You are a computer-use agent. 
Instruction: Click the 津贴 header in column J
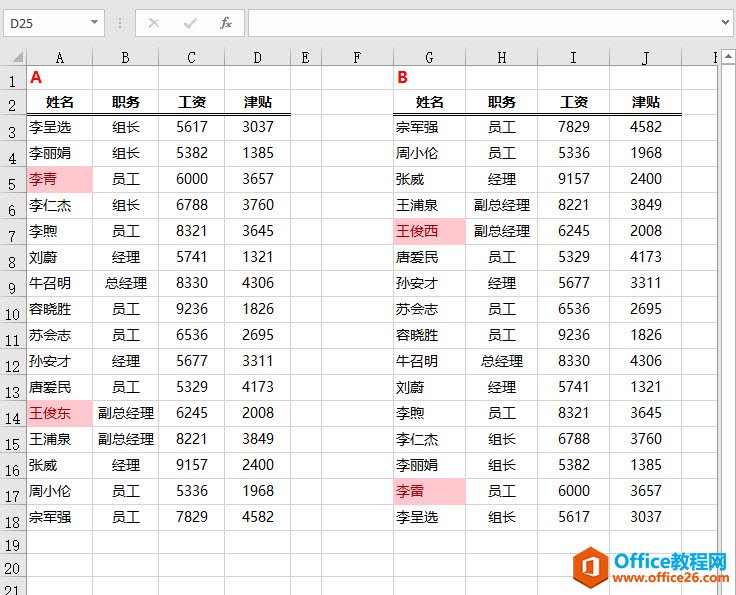645,102
